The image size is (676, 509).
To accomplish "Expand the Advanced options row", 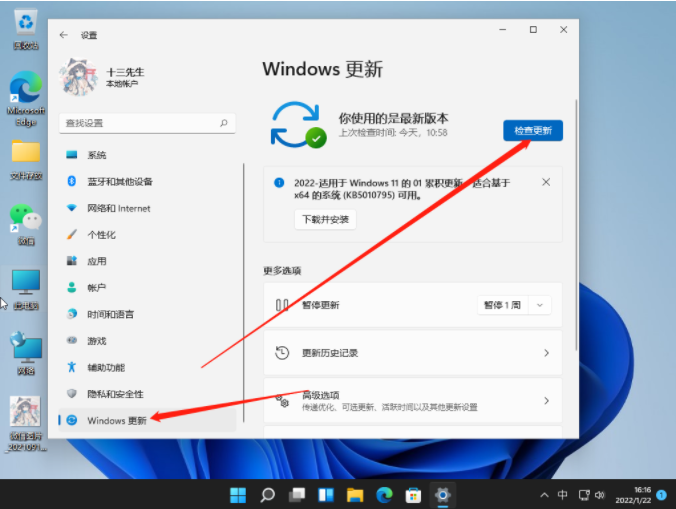I will pos(413,400).
